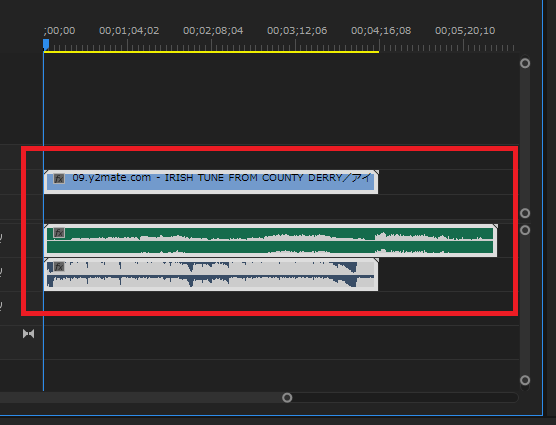Click the fx badge on the gray selected audio clip
The image size is (556, 425).
click(59, 267)
